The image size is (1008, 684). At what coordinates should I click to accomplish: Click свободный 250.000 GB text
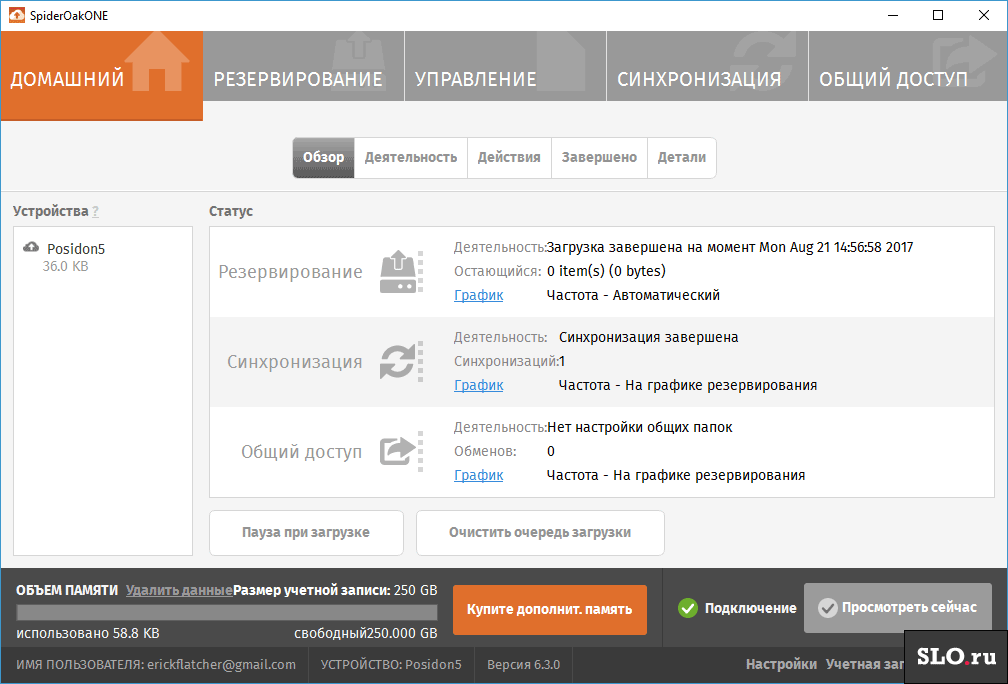click(x=366, y=633)
